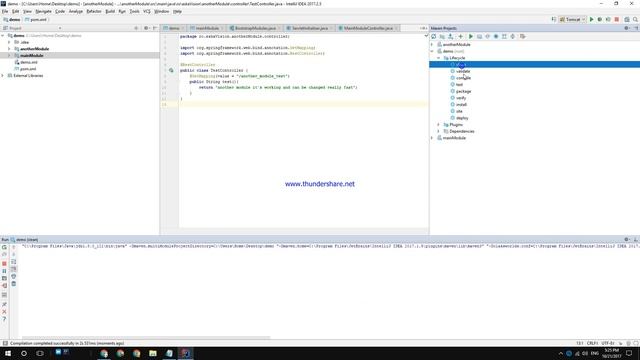Click horizontal scrollbar in Run console

pos(146,338)
